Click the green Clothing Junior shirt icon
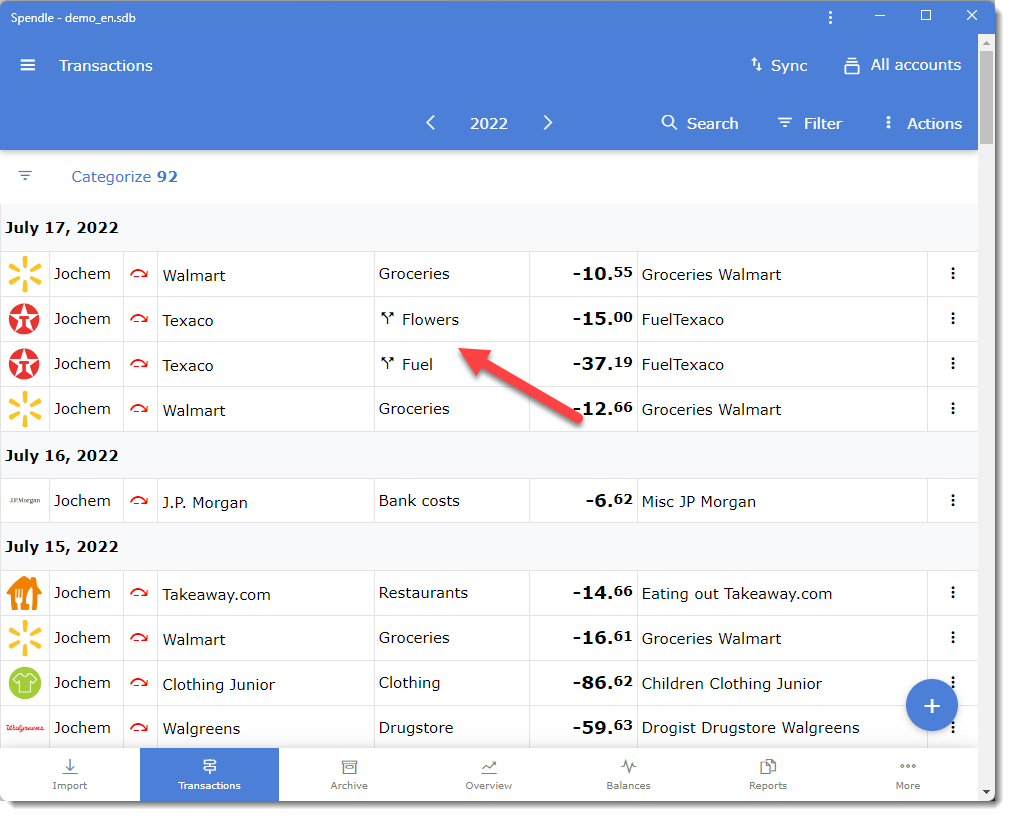This screenshot has height=816, width=1010. point(24,683)
